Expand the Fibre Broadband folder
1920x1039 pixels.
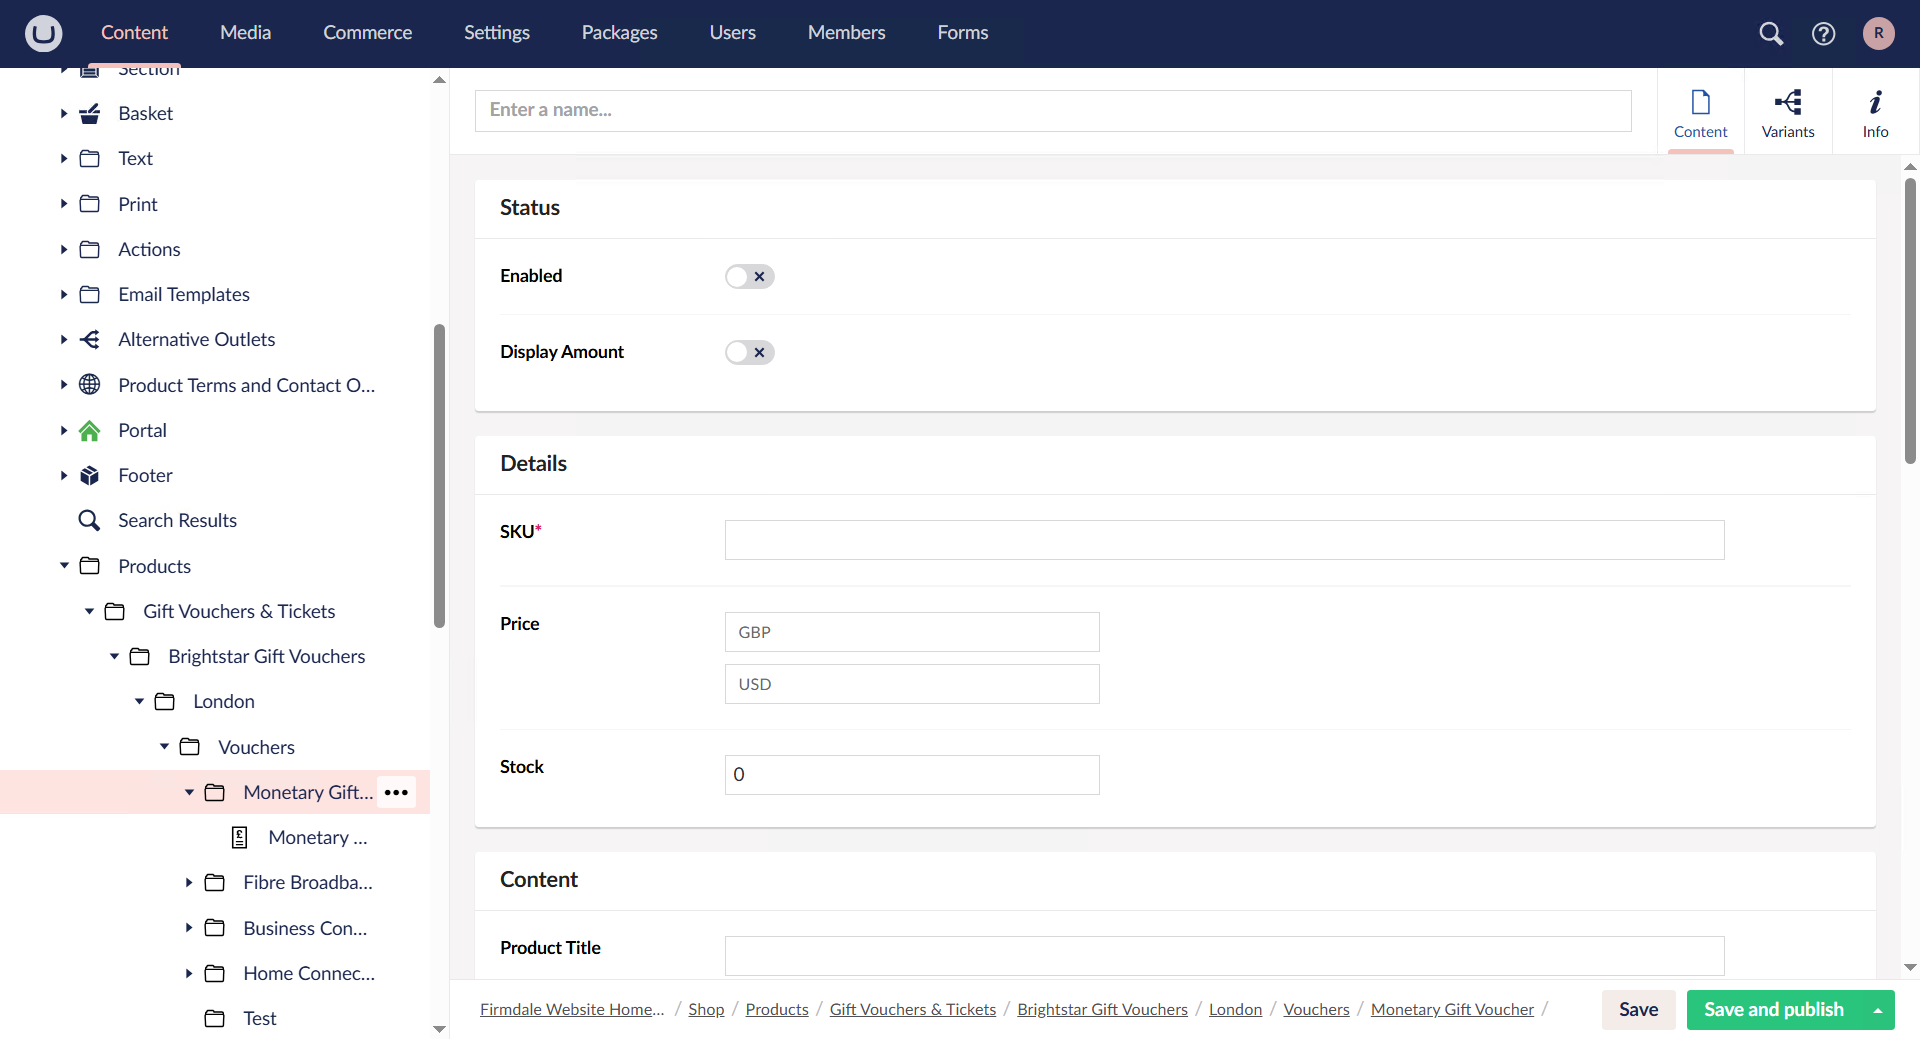pyautogui.click(x=188, y=882)
